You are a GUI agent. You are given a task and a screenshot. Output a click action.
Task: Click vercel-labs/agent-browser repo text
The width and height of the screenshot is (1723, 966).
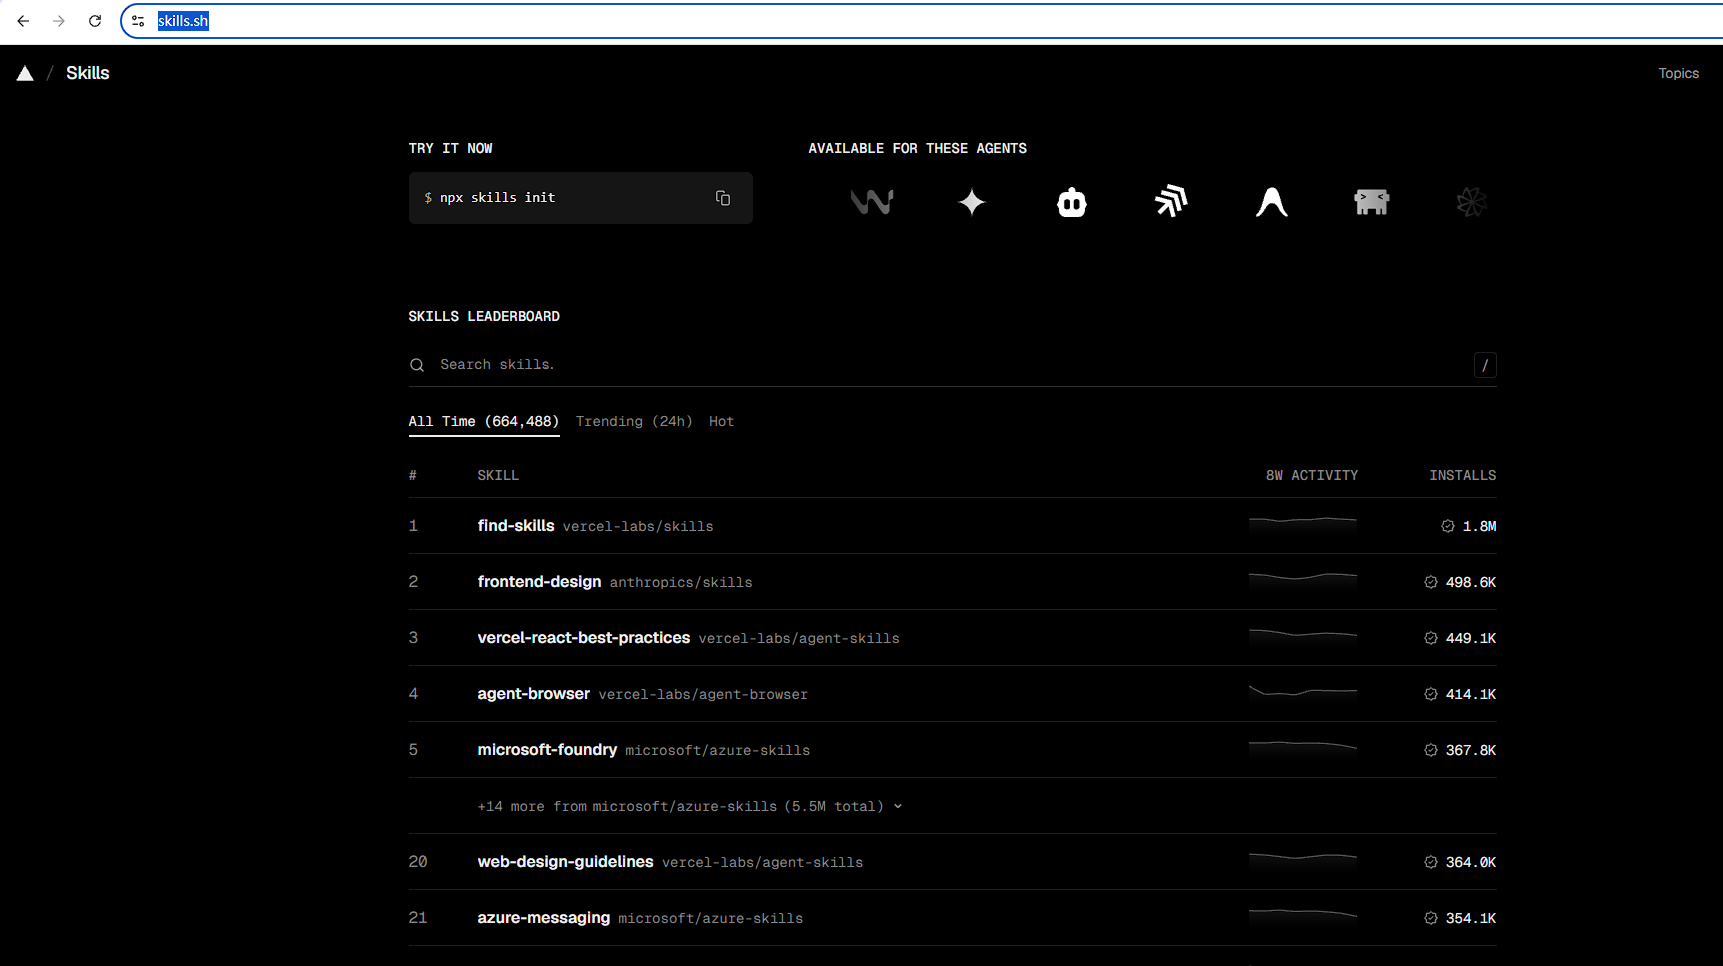[703, 694]
